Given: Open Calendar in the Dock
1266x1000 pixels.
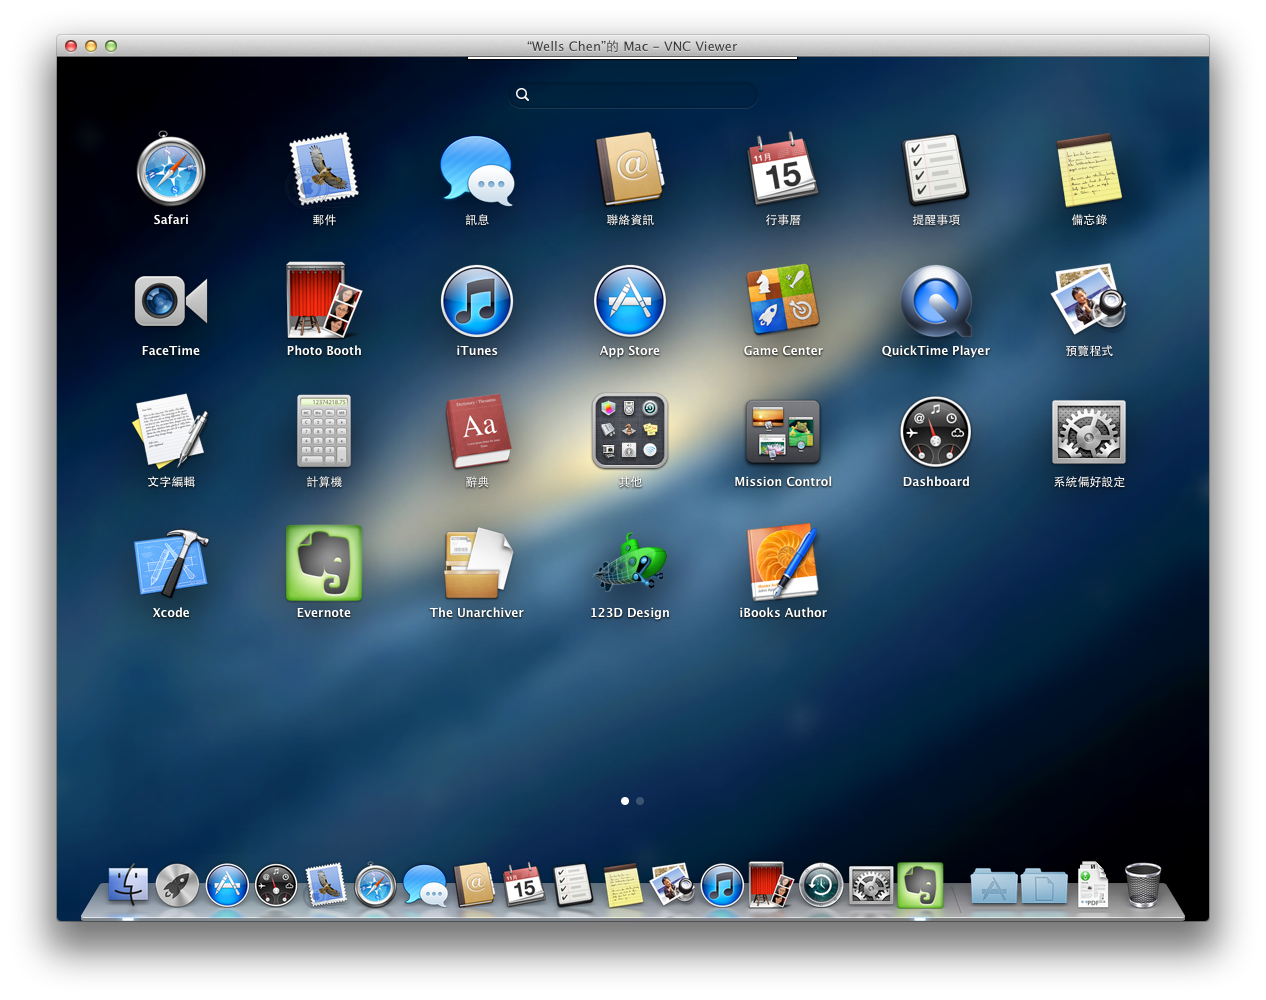Looking at the screenshot, I should point(524,884).
